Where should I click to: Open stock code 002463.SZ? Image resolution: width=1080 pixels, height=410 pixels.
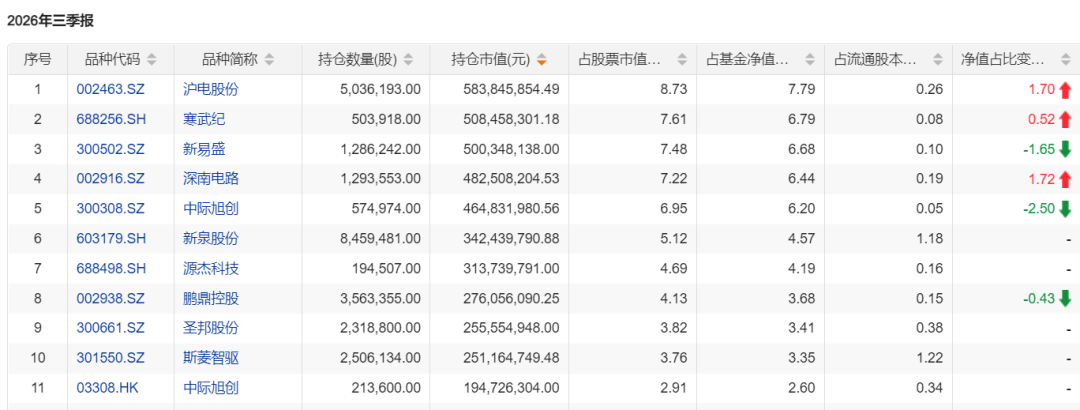(110, 89)
